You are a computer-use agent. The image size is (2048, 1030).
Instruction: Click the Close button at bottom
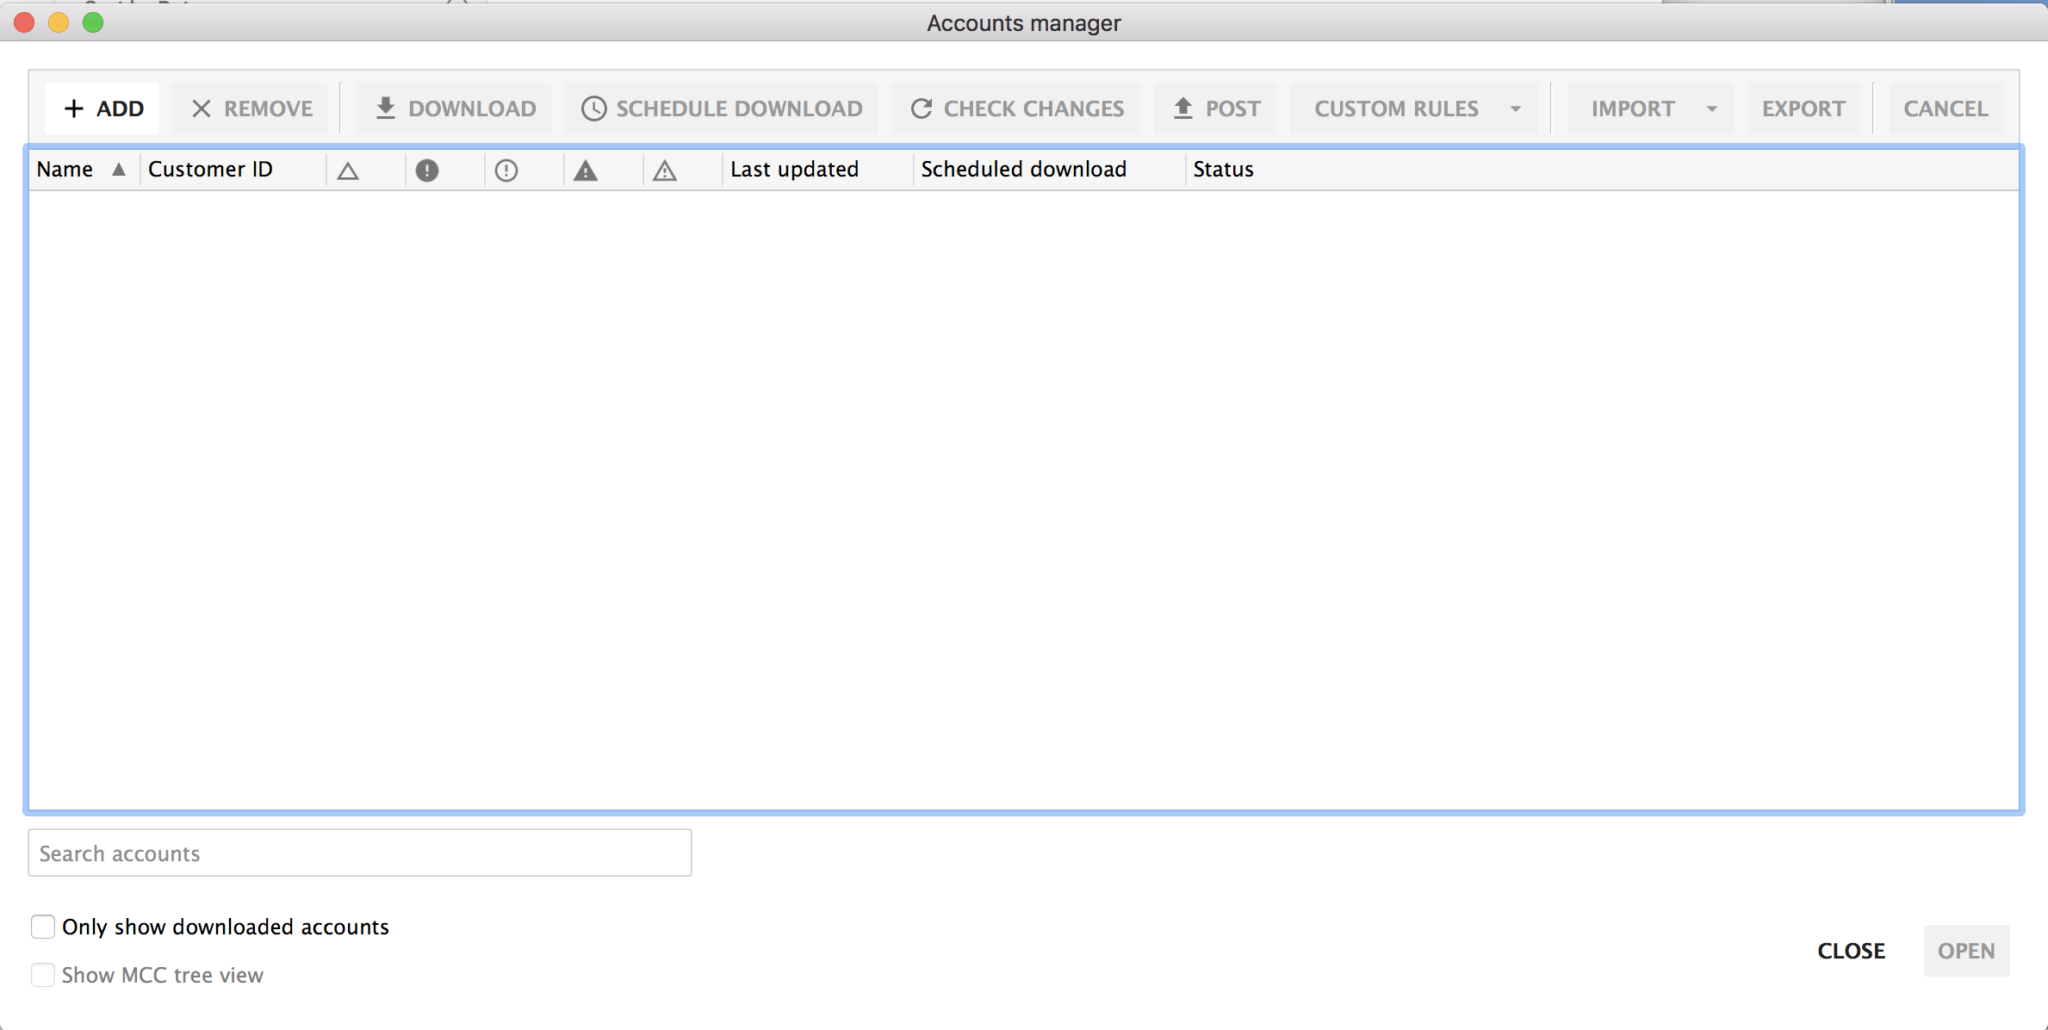pos(1851,951)
